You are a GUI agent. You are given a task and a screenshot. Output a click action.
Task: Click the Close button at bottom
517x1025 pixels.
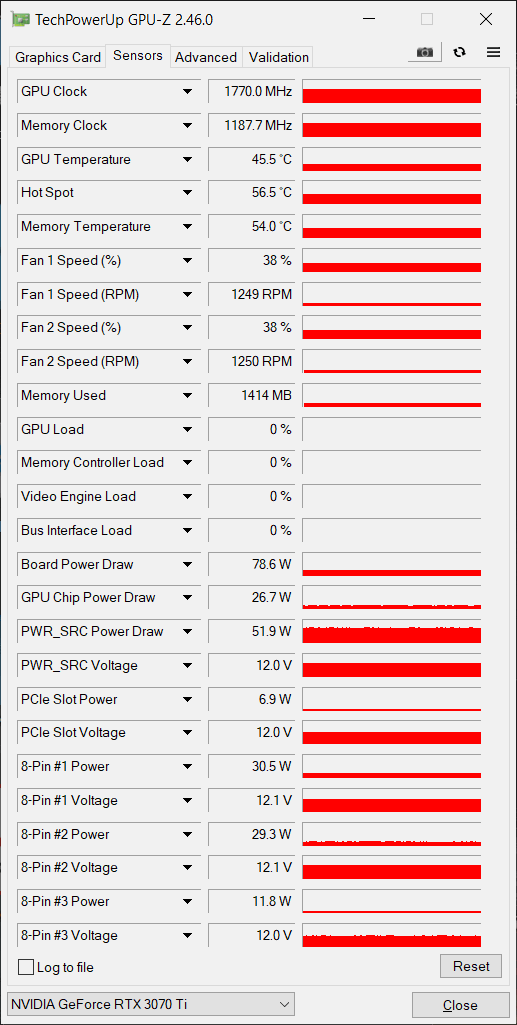[460, 1005]
